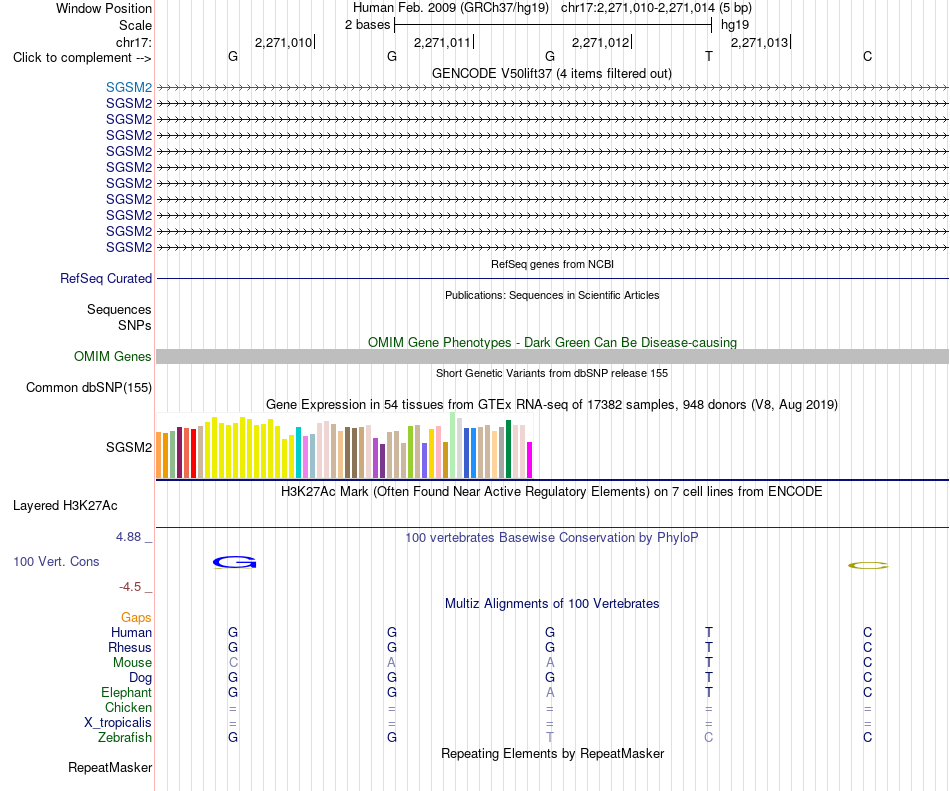
Task: Open the H3K27Ac Mark track title
Action: tap(552, 491)
